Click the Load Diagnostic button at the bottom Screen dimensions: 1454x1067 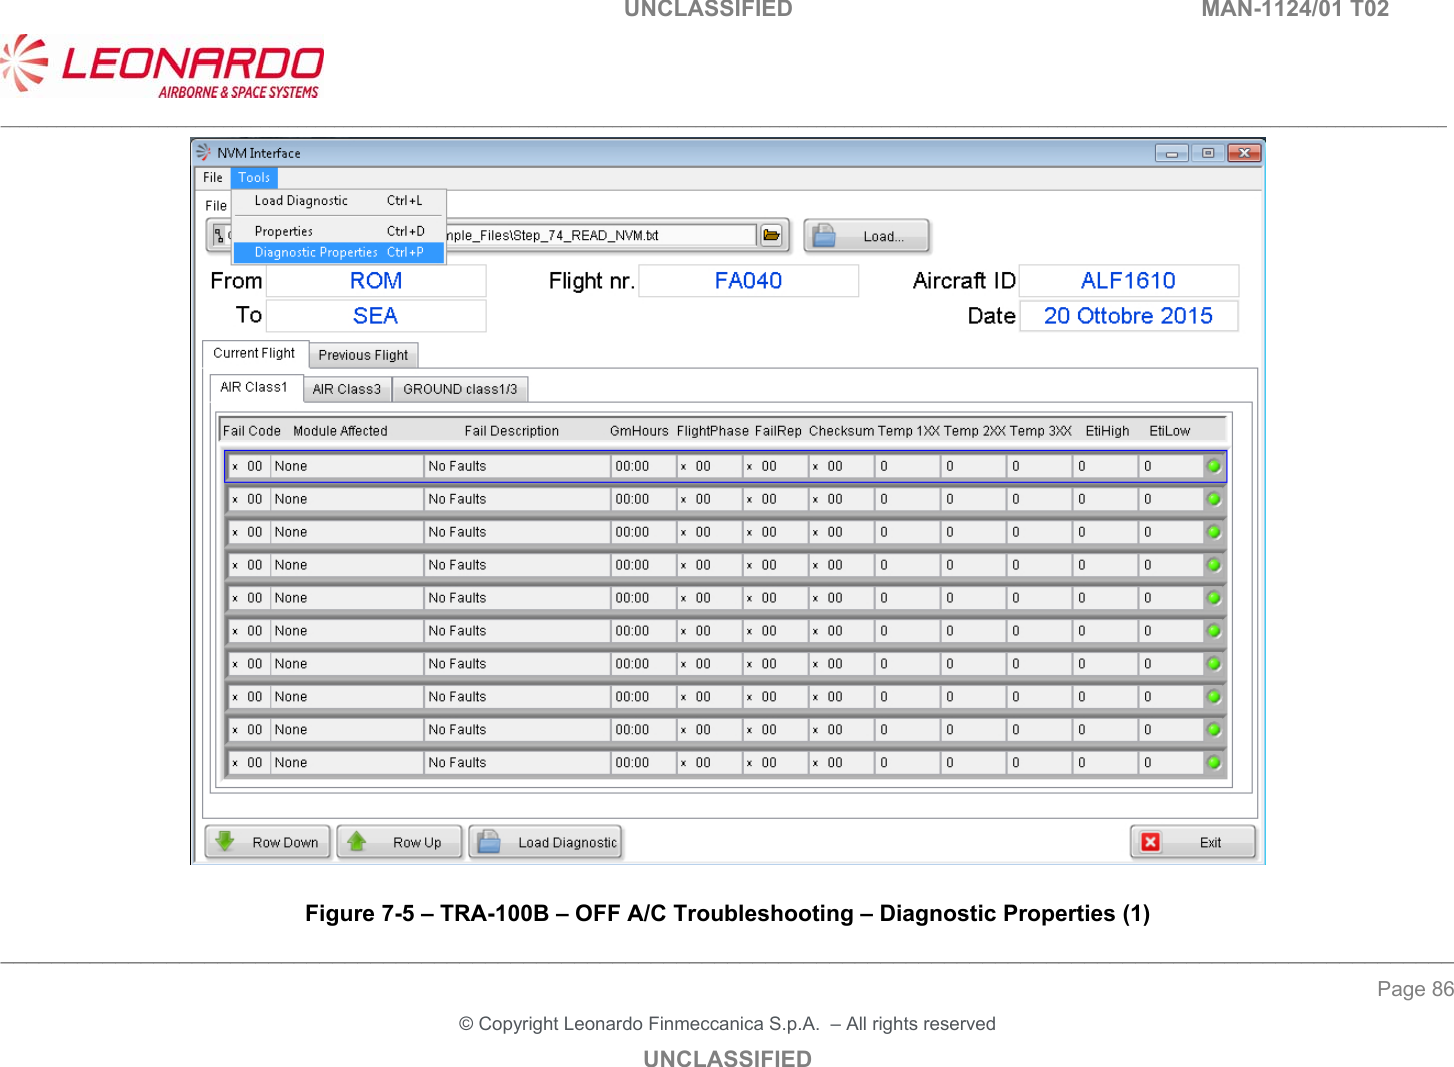(546, 842)
